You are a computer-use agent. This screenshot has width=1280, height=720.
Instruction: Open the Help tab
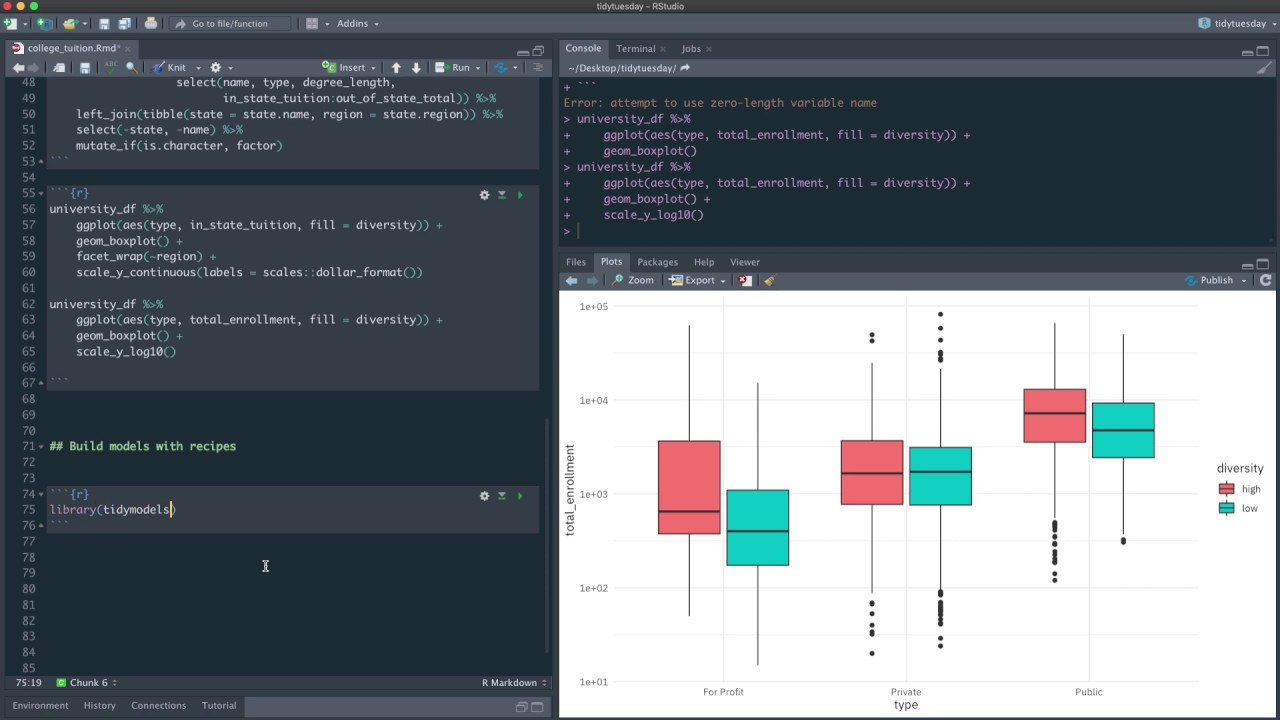tap(704, 262)
